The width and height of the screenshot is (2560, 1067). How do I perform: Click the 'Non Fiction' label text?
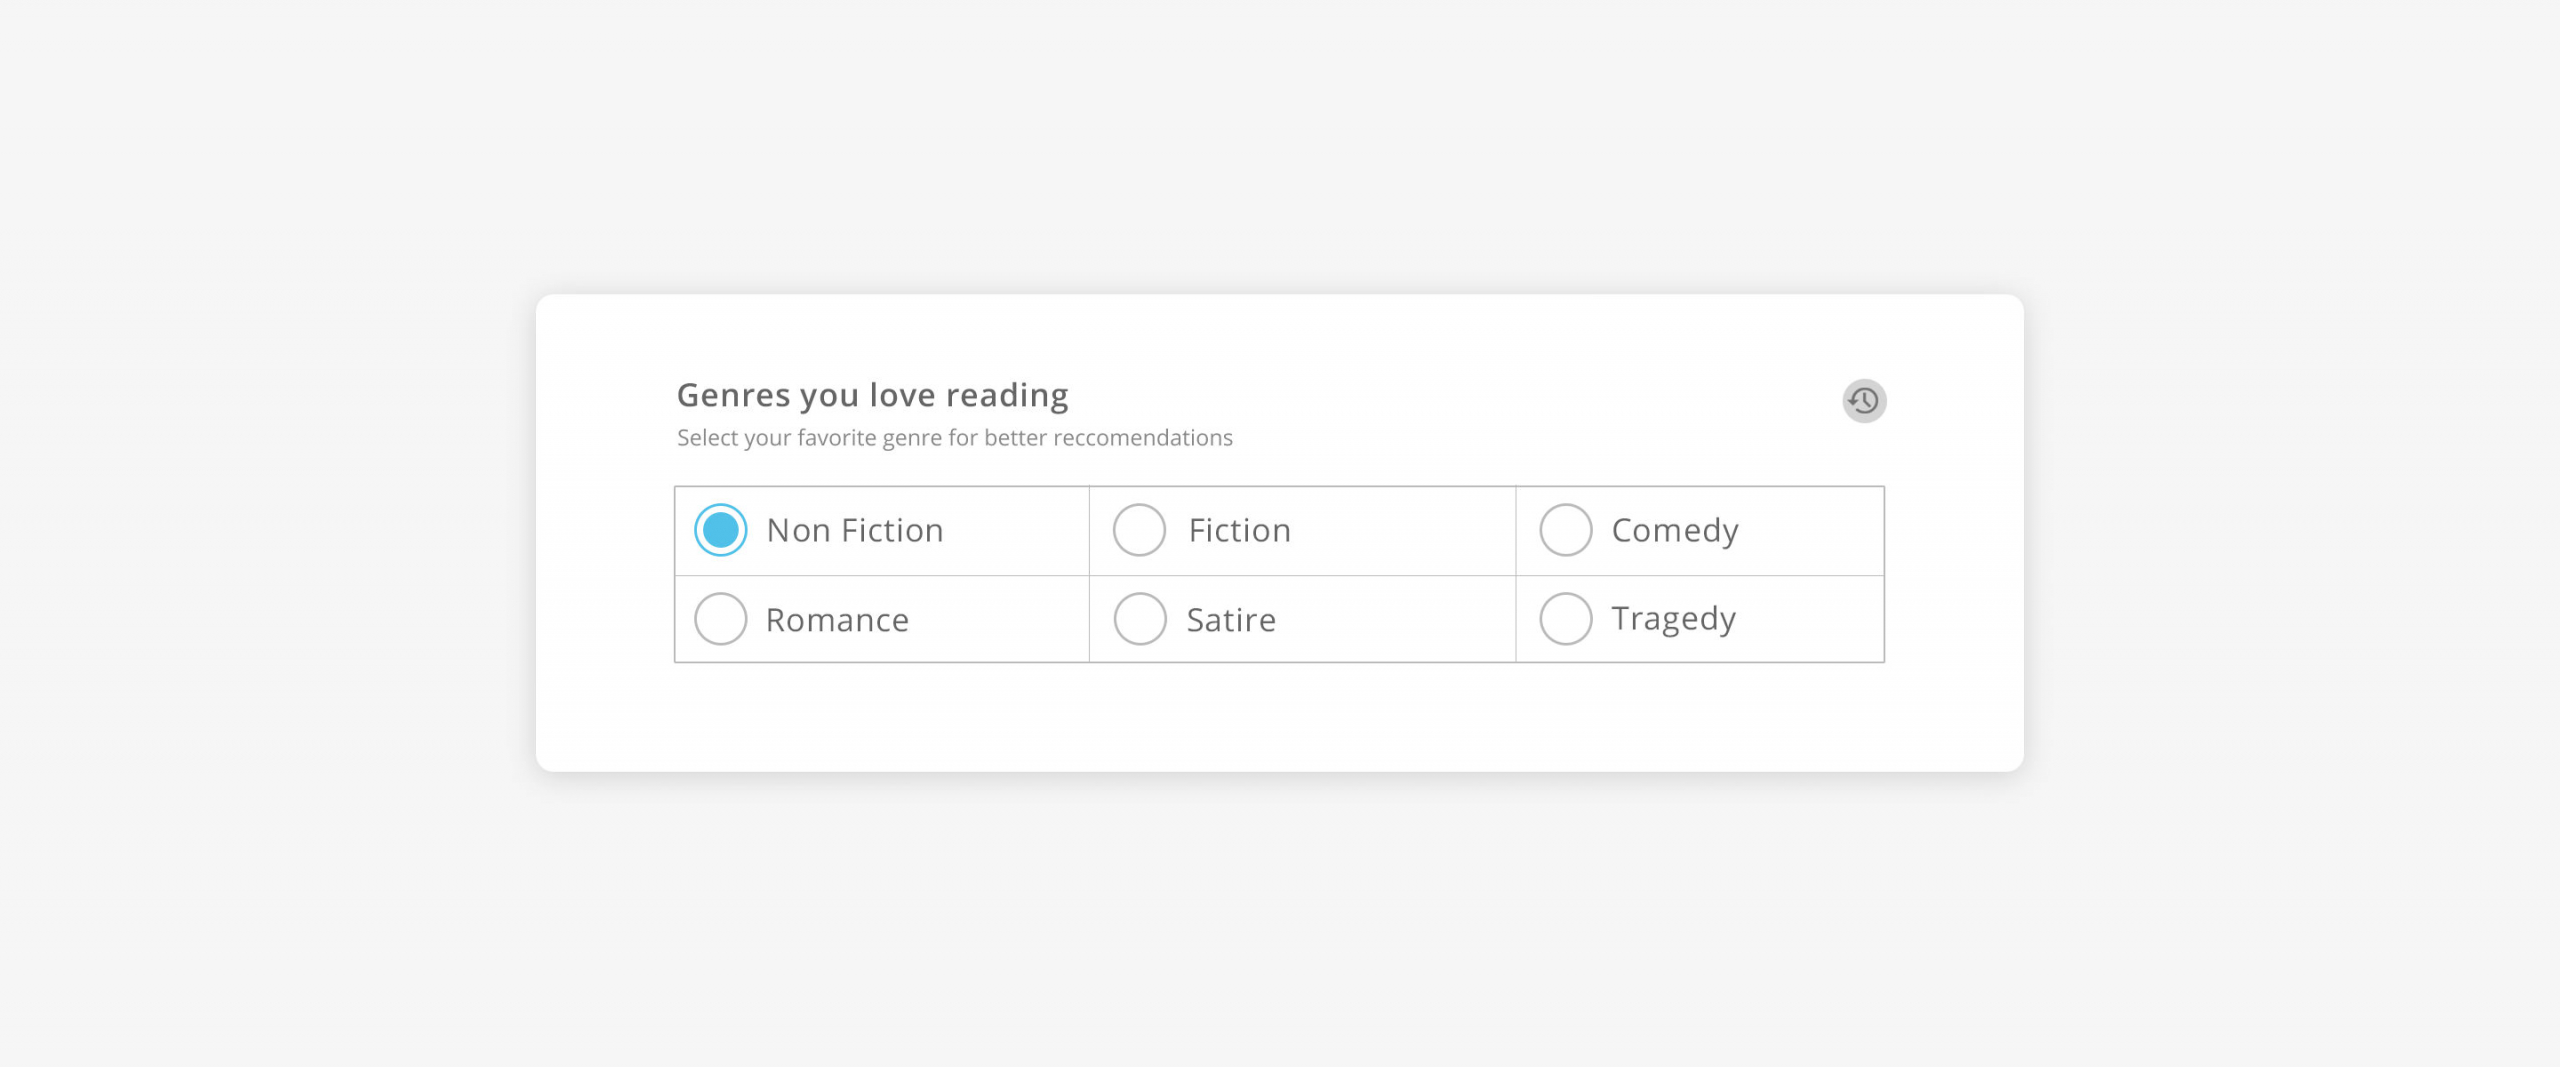click(855, 530)
